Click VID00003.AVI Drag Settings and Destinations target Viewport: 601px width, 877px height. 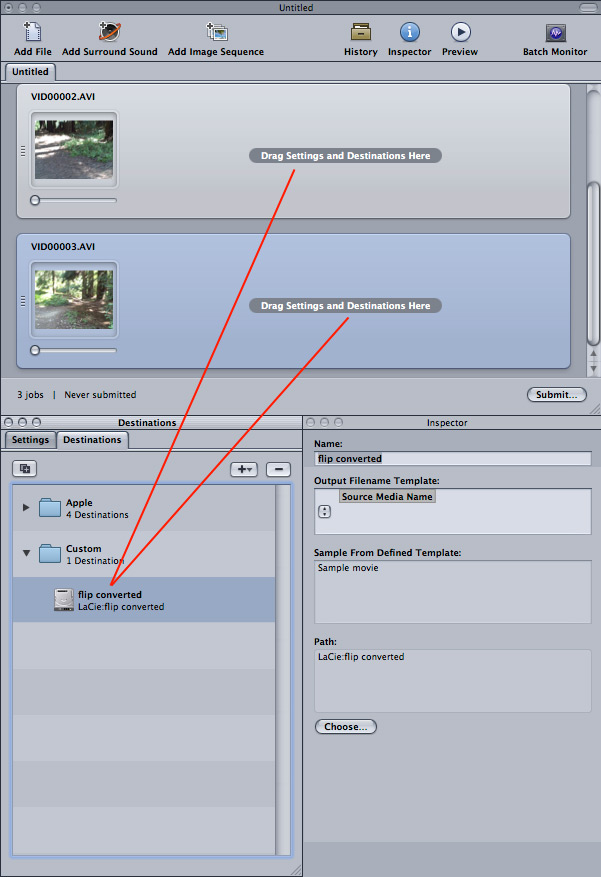346,306
